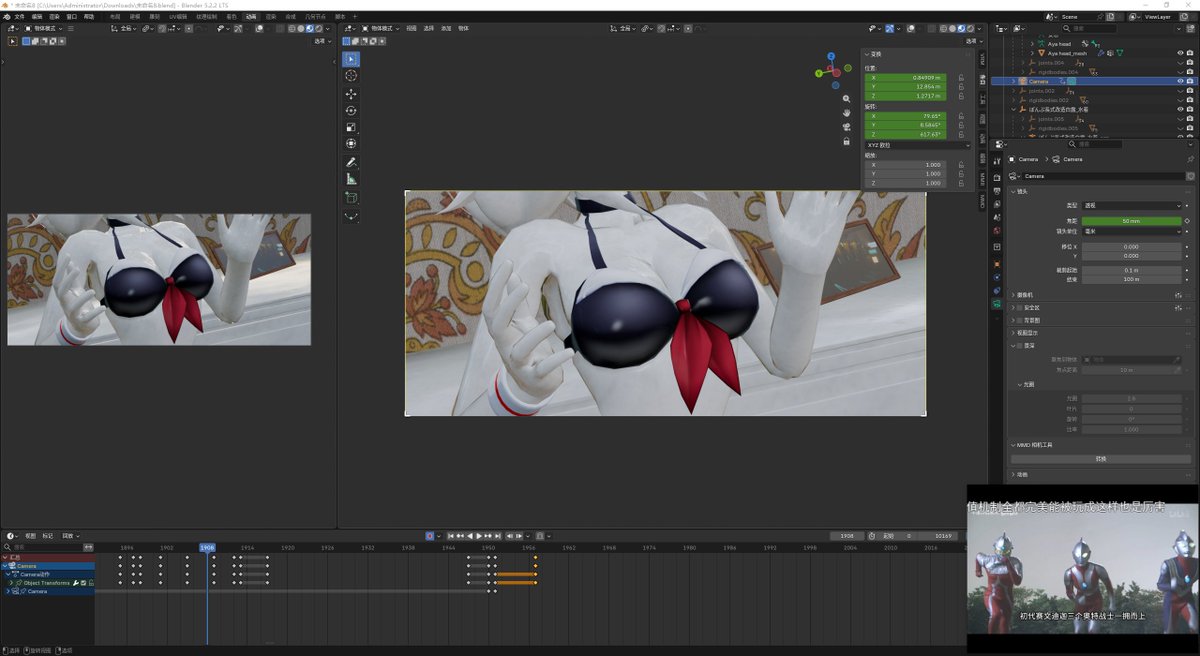Activate the Rotate tool

coord(351,111)
